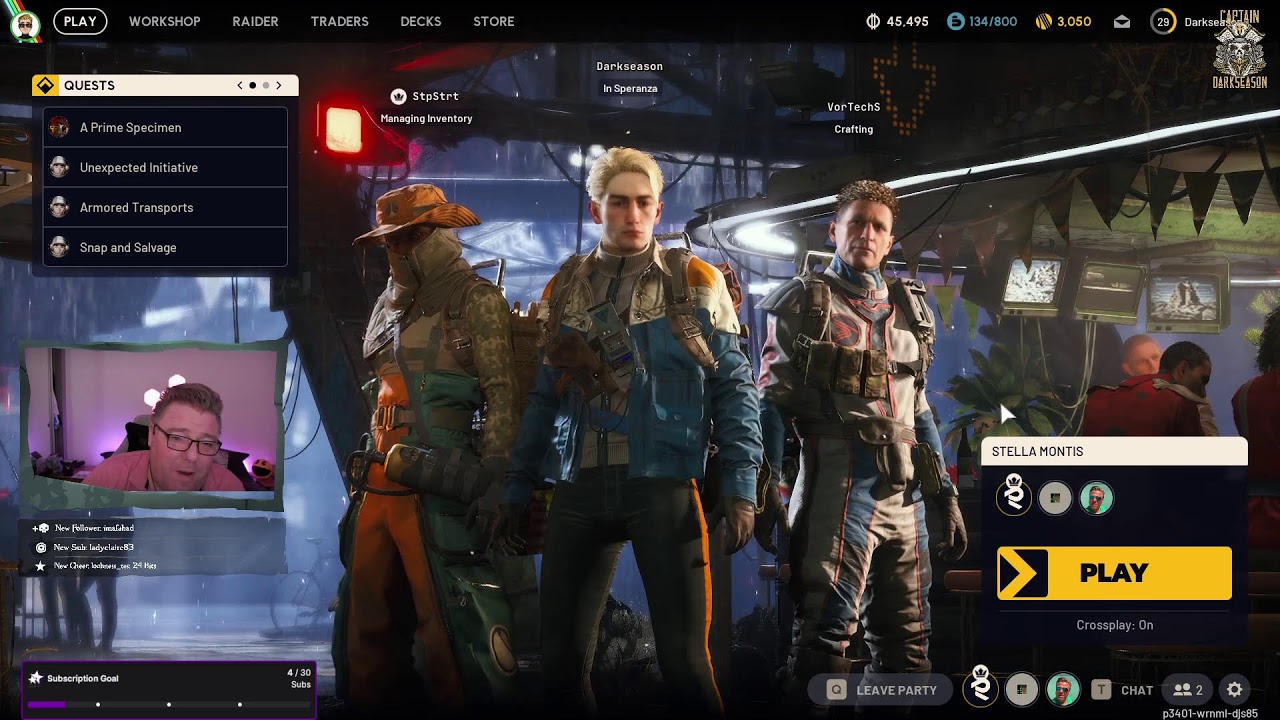Click trader portrait beside Unexpected Initiative
Viewport: 1280px width, 720px height.
(x=59, y=167)
